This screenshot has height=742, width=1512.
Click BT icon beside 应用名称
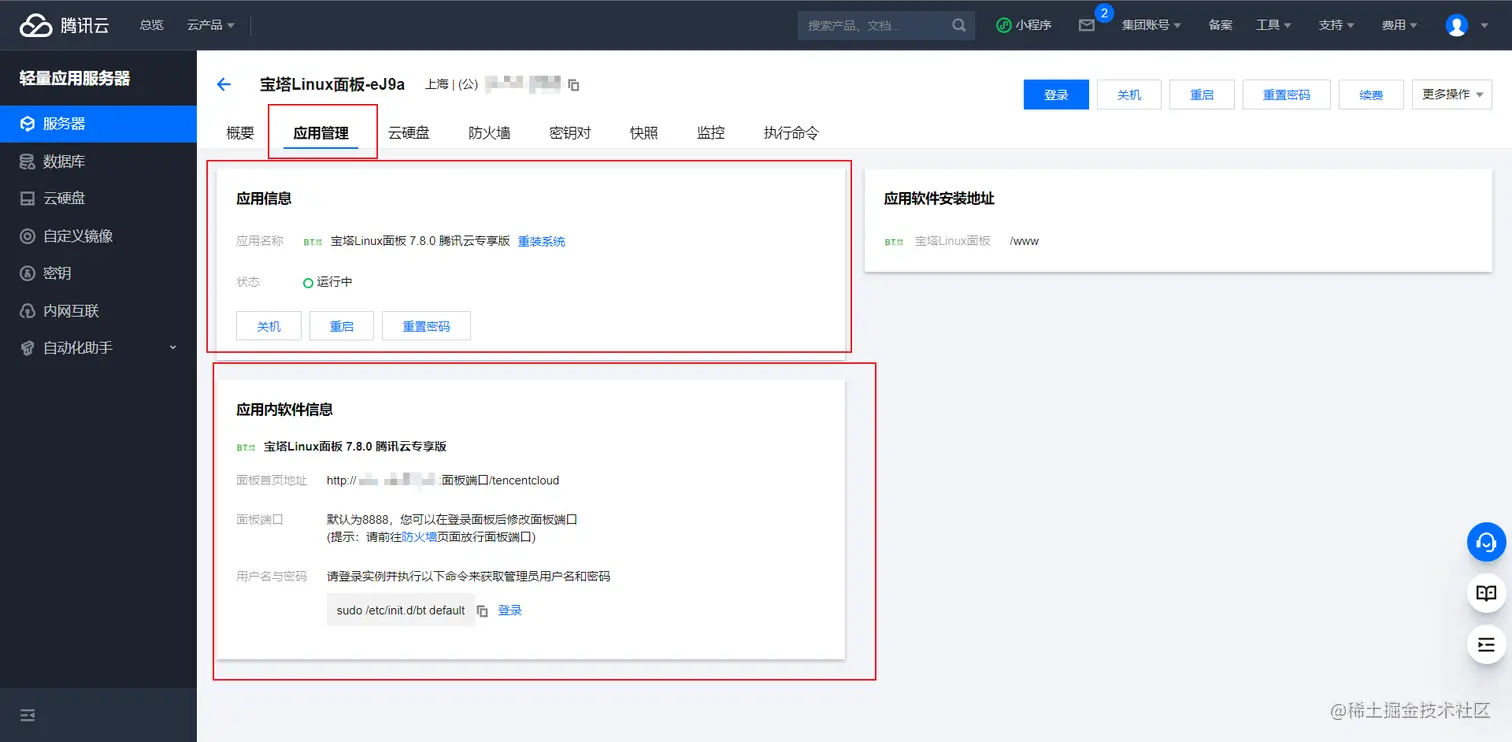312,242
